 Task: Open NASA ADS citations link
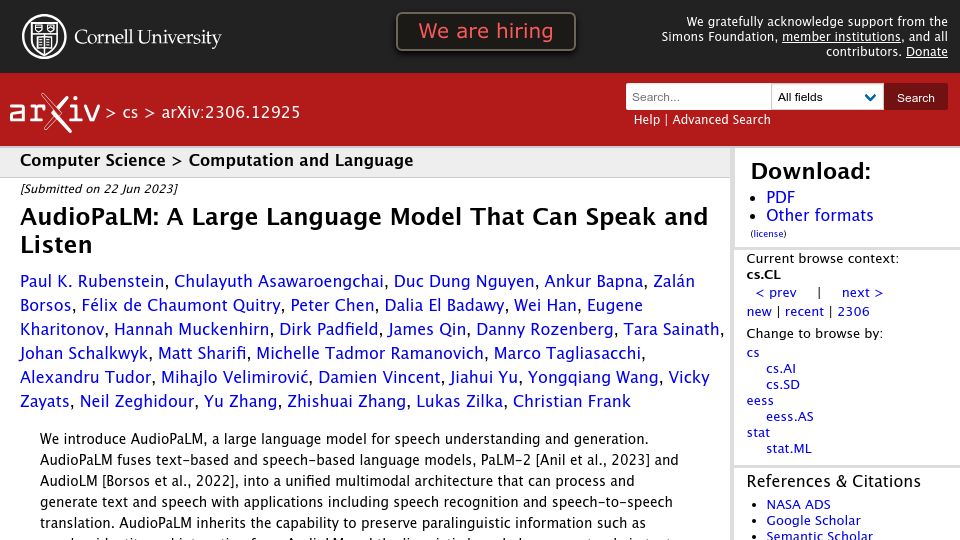tap(798, 504)
